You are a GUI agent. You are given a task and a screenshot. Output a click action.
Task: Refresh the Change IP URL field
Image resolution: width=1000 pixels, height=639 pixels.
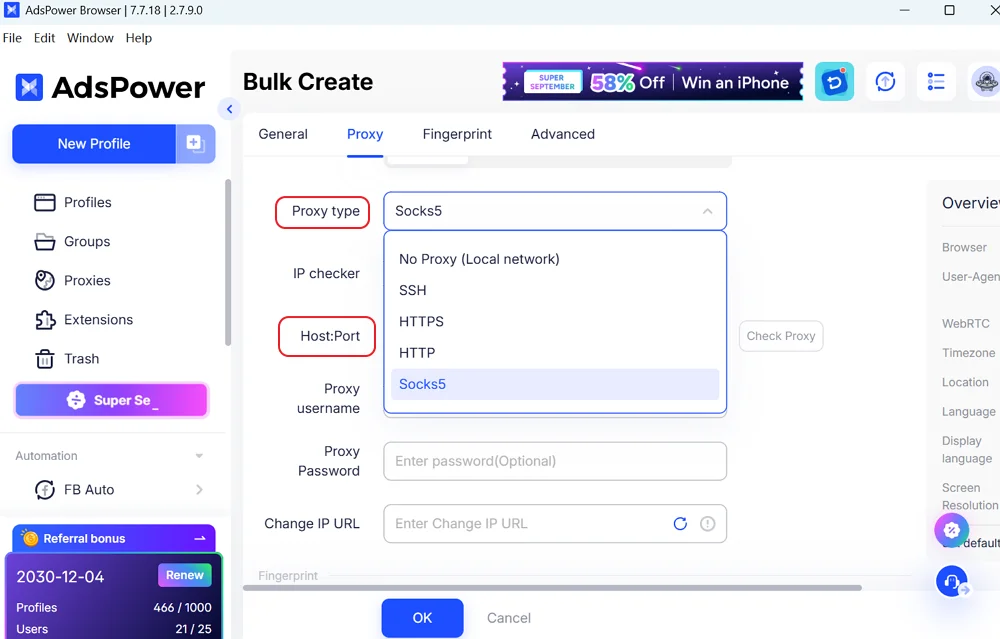pos(680,524)
